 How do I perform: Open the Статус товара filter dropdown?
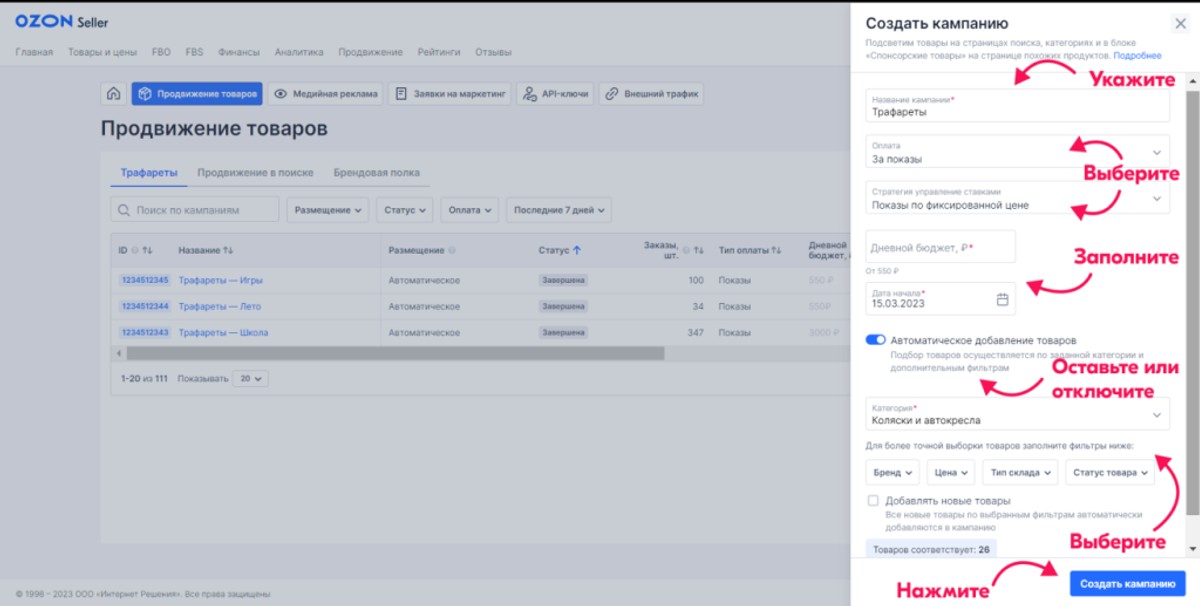tap(1110, 472)
